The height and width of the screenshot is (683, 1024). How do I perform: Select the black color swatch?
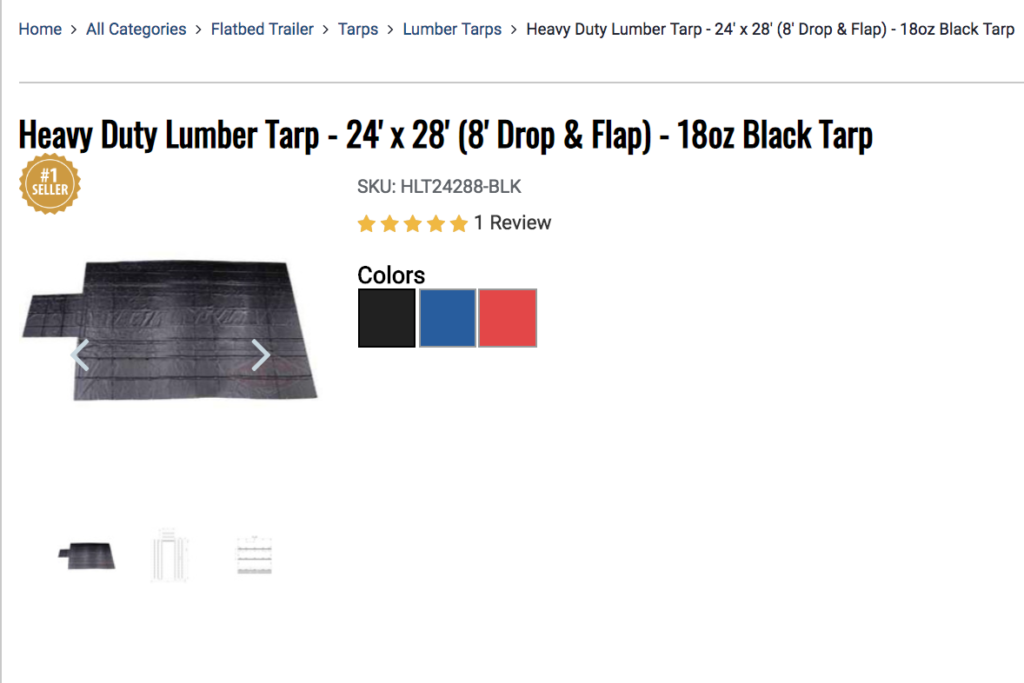[x=387, y=318]
